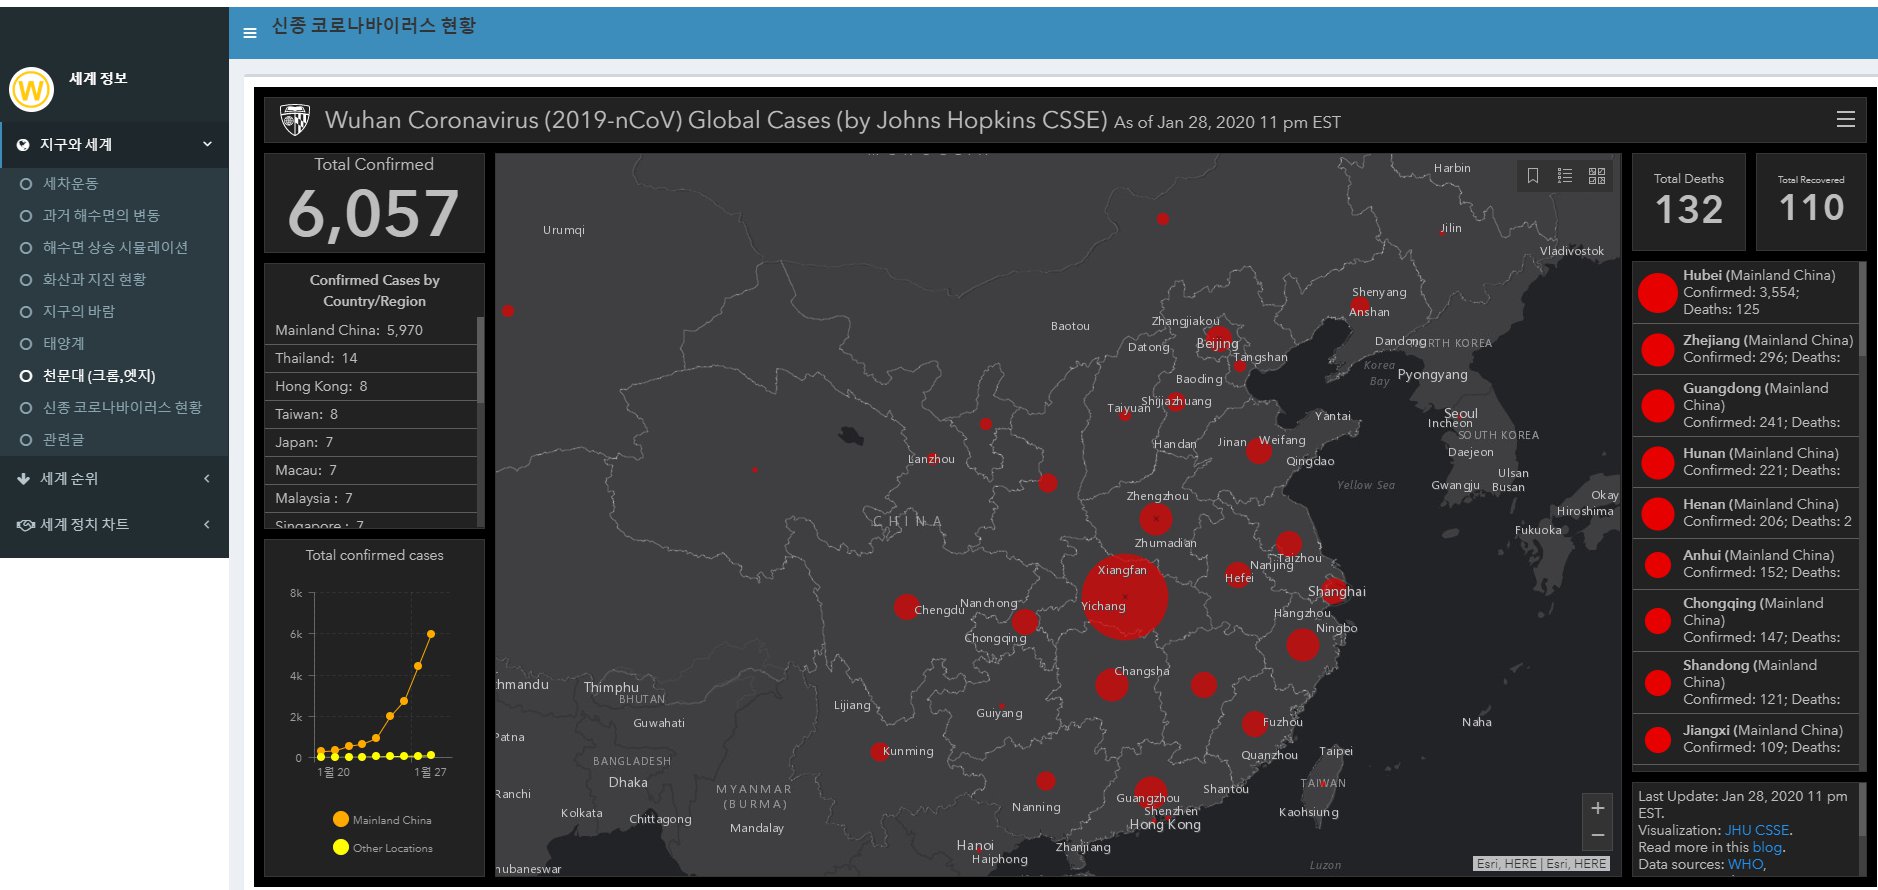Click the globe icon beside 지구와 세계
This screenshot has width=1878, height=890.
tap(23, 145)
